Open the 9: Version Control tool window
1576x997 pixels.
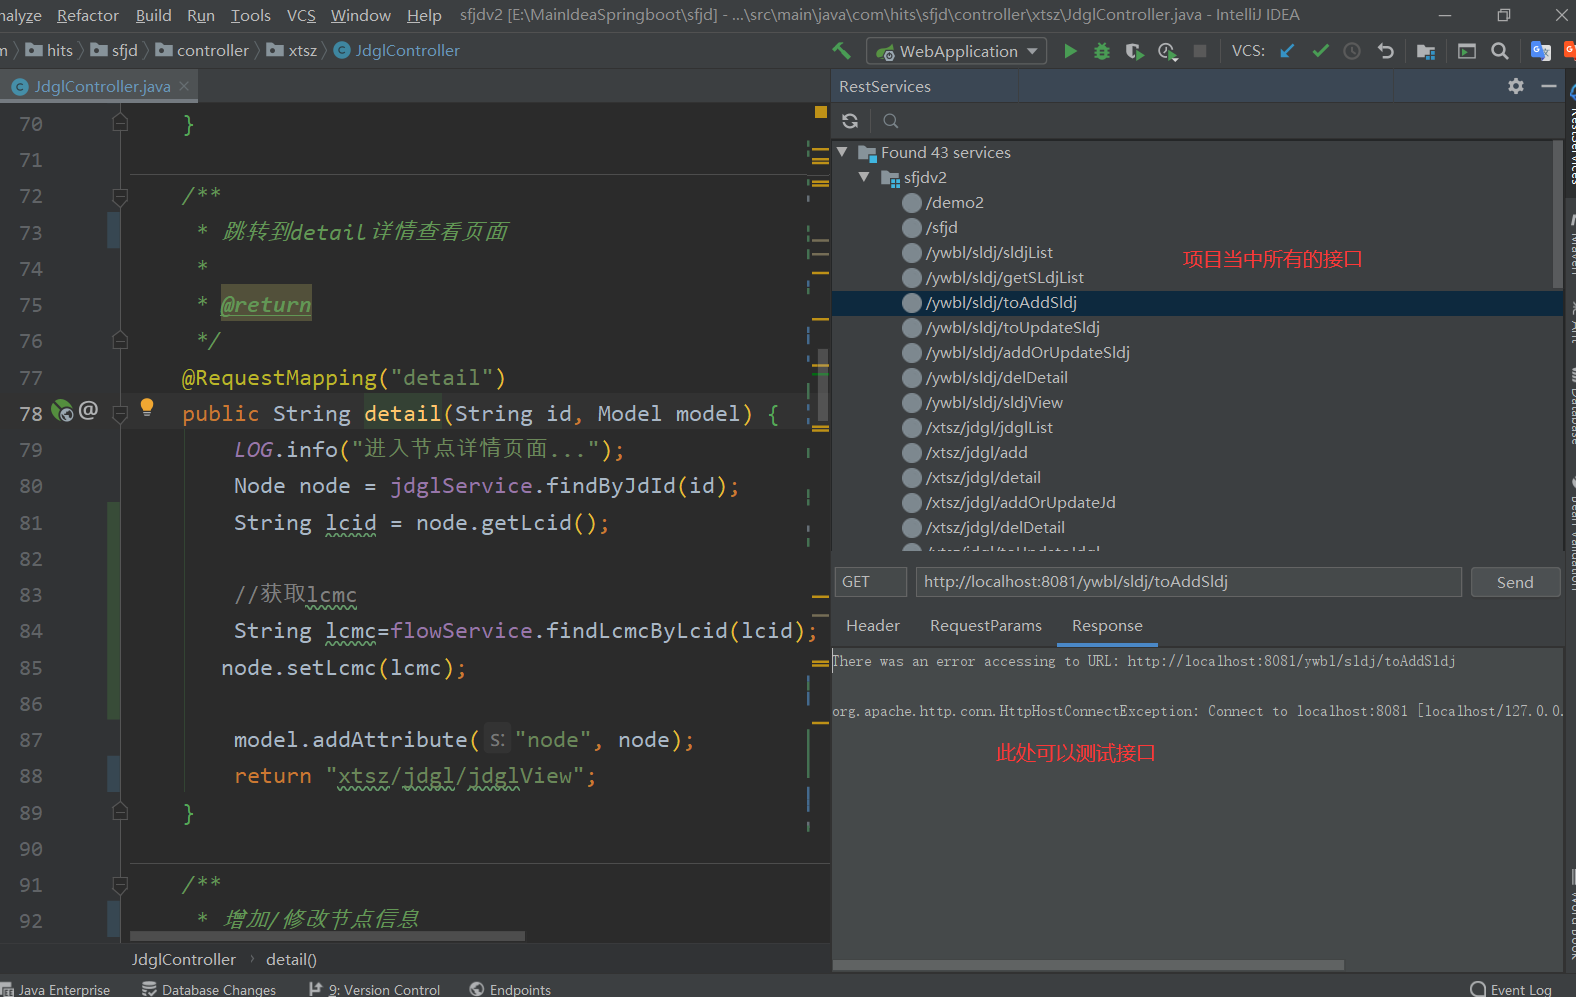(x=374, y=989)
